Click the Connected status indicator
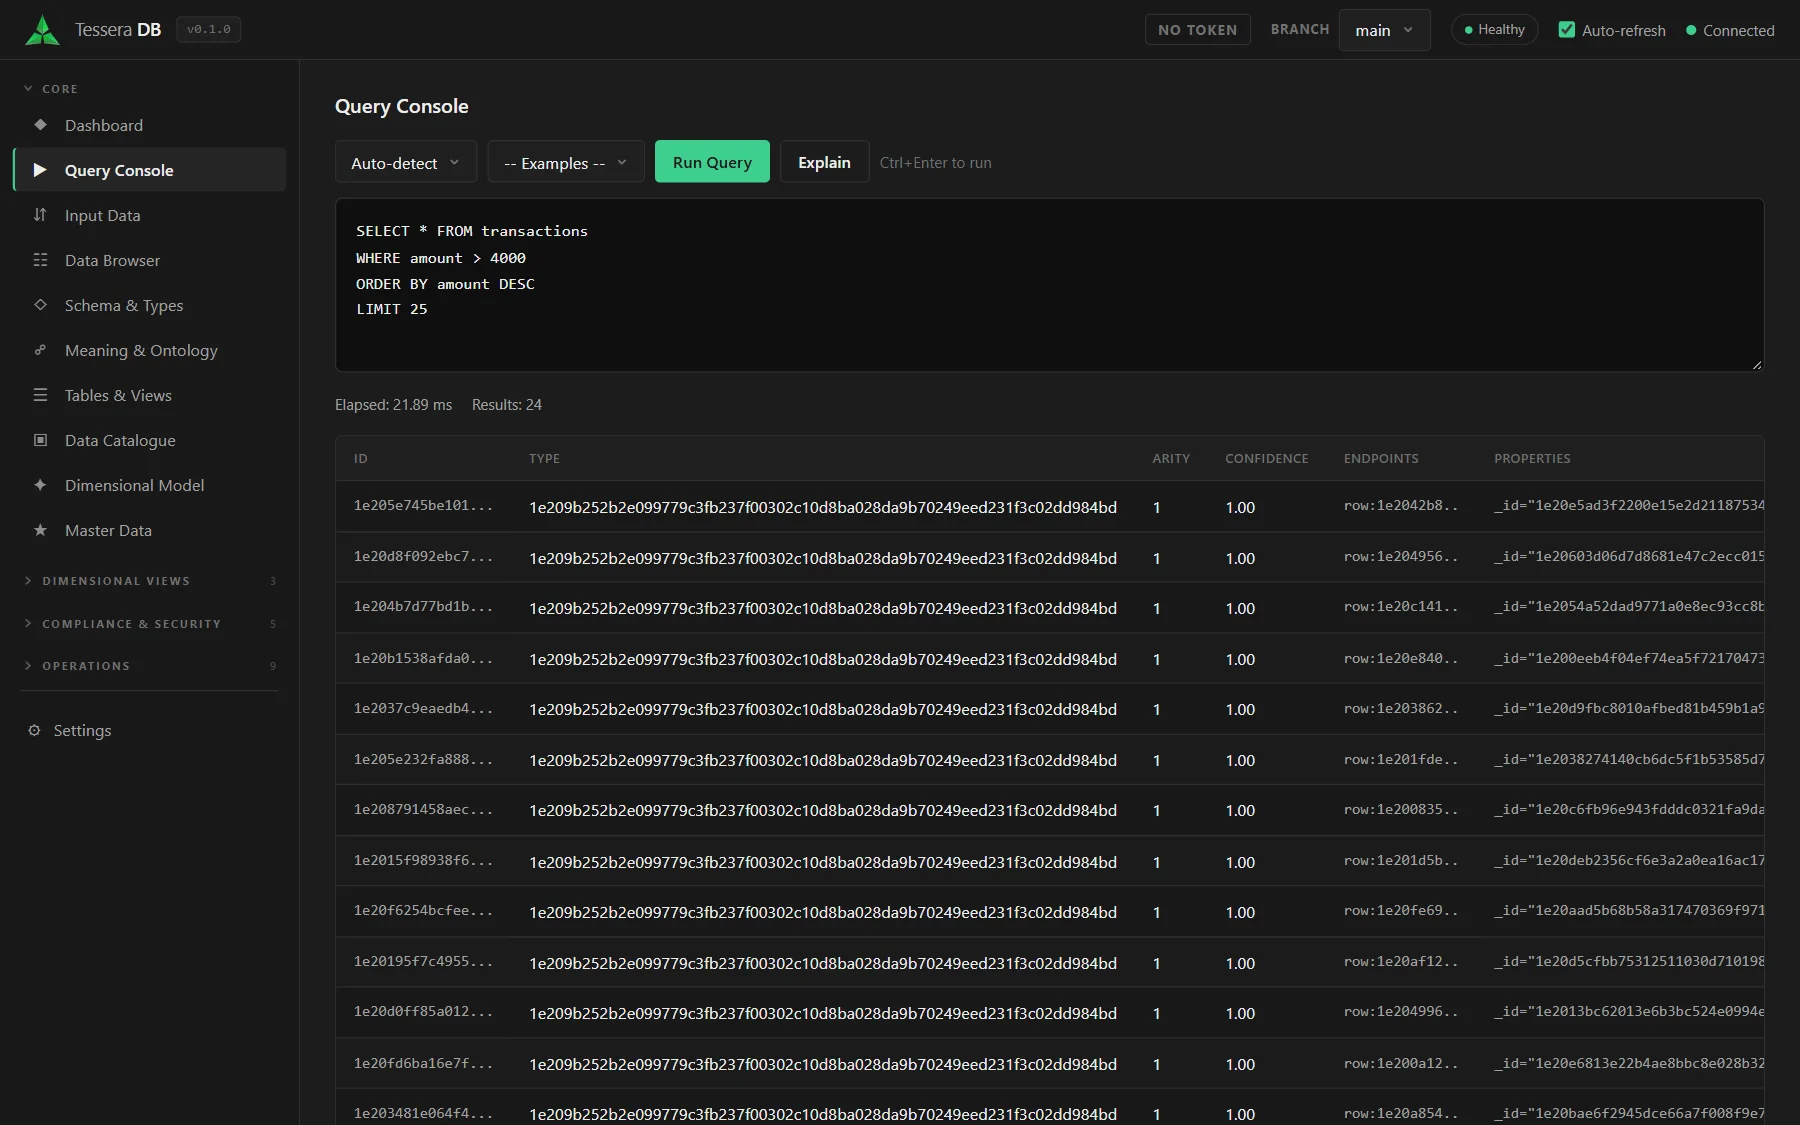The image size is (1800, 1125). (x=1730, y=30)
